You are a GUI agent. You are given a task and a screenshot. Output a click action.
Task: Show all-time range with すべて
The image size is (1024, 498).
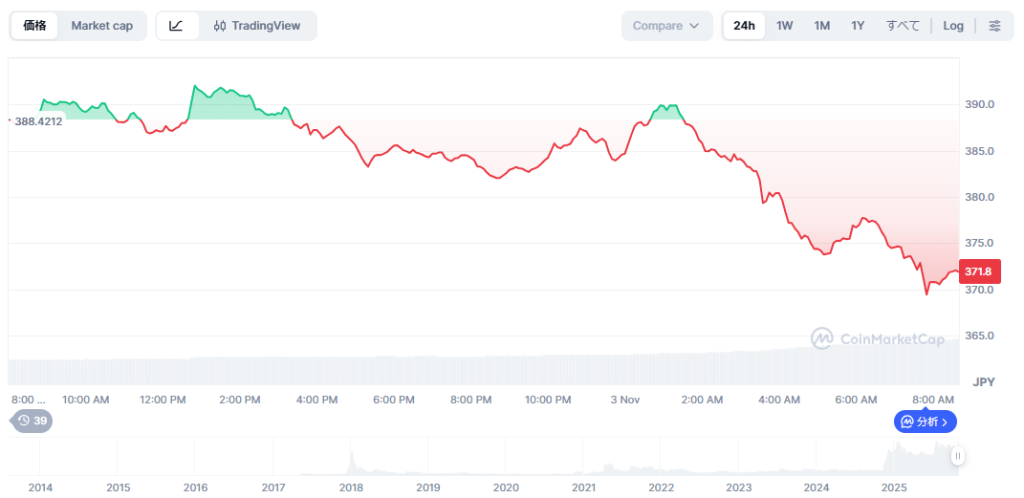(x=902, y=26)
